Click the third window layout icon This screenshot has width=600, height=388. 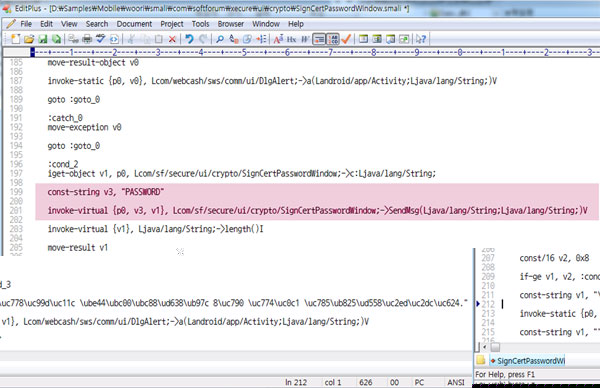tap(391, 39)
